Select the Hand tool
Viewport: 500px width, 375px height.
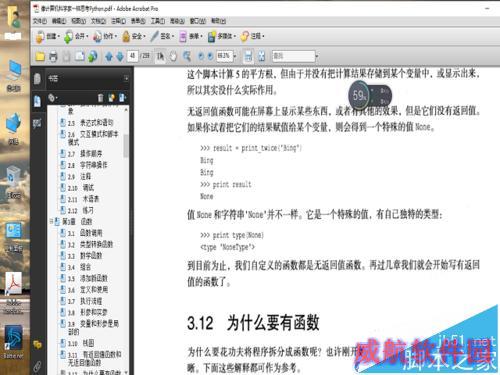coord(173,56)
